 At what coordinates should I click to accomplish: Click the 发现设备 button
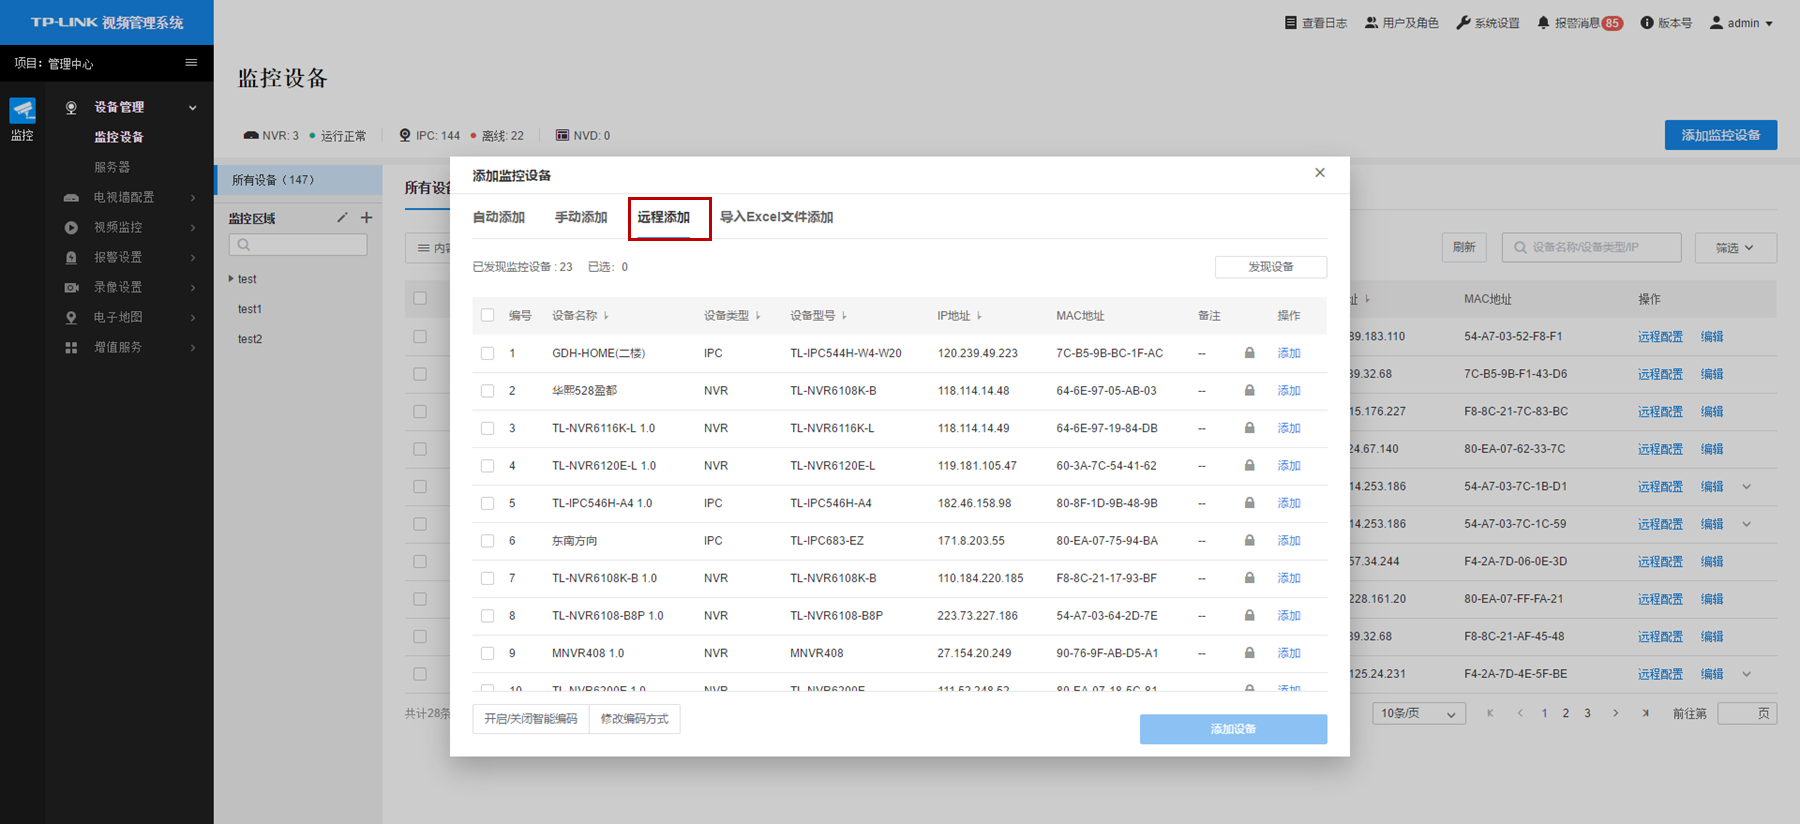click(x=1270, y=267)
